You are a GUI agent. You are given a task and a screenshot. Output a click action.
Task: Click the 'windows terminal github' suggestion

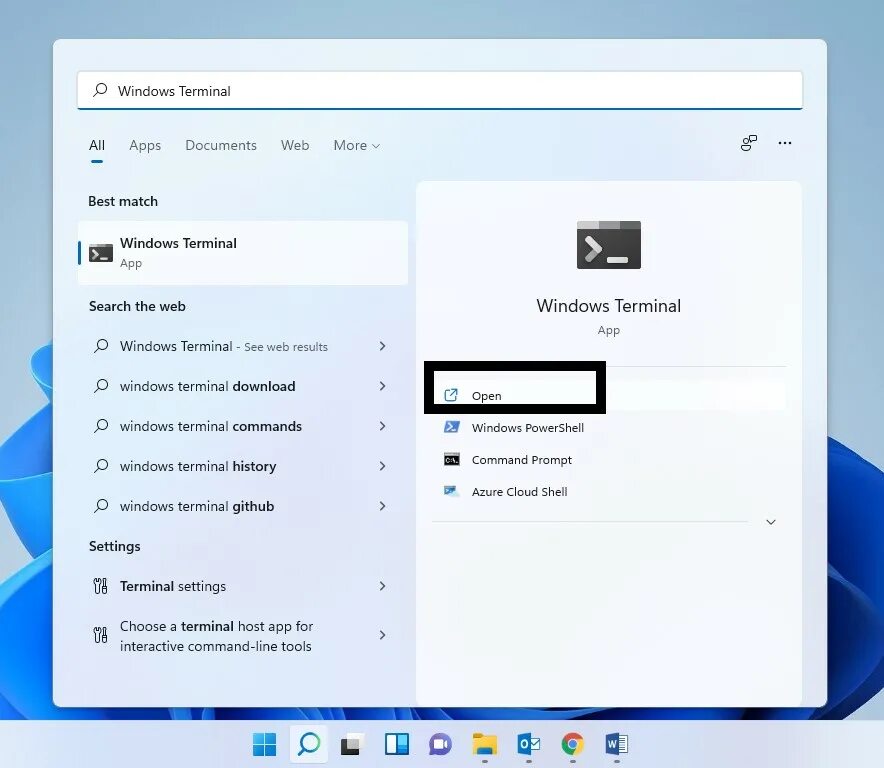(x=242, y=506)
